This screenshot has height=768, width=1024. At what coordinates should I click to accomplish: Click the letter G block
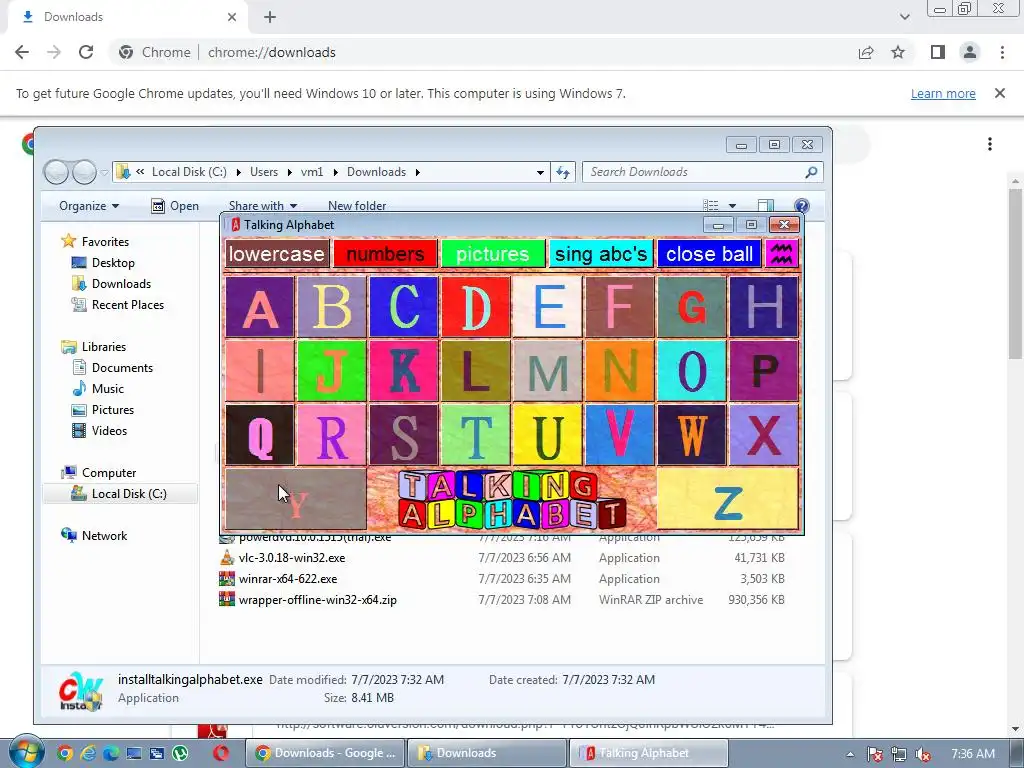pos(692,306)
